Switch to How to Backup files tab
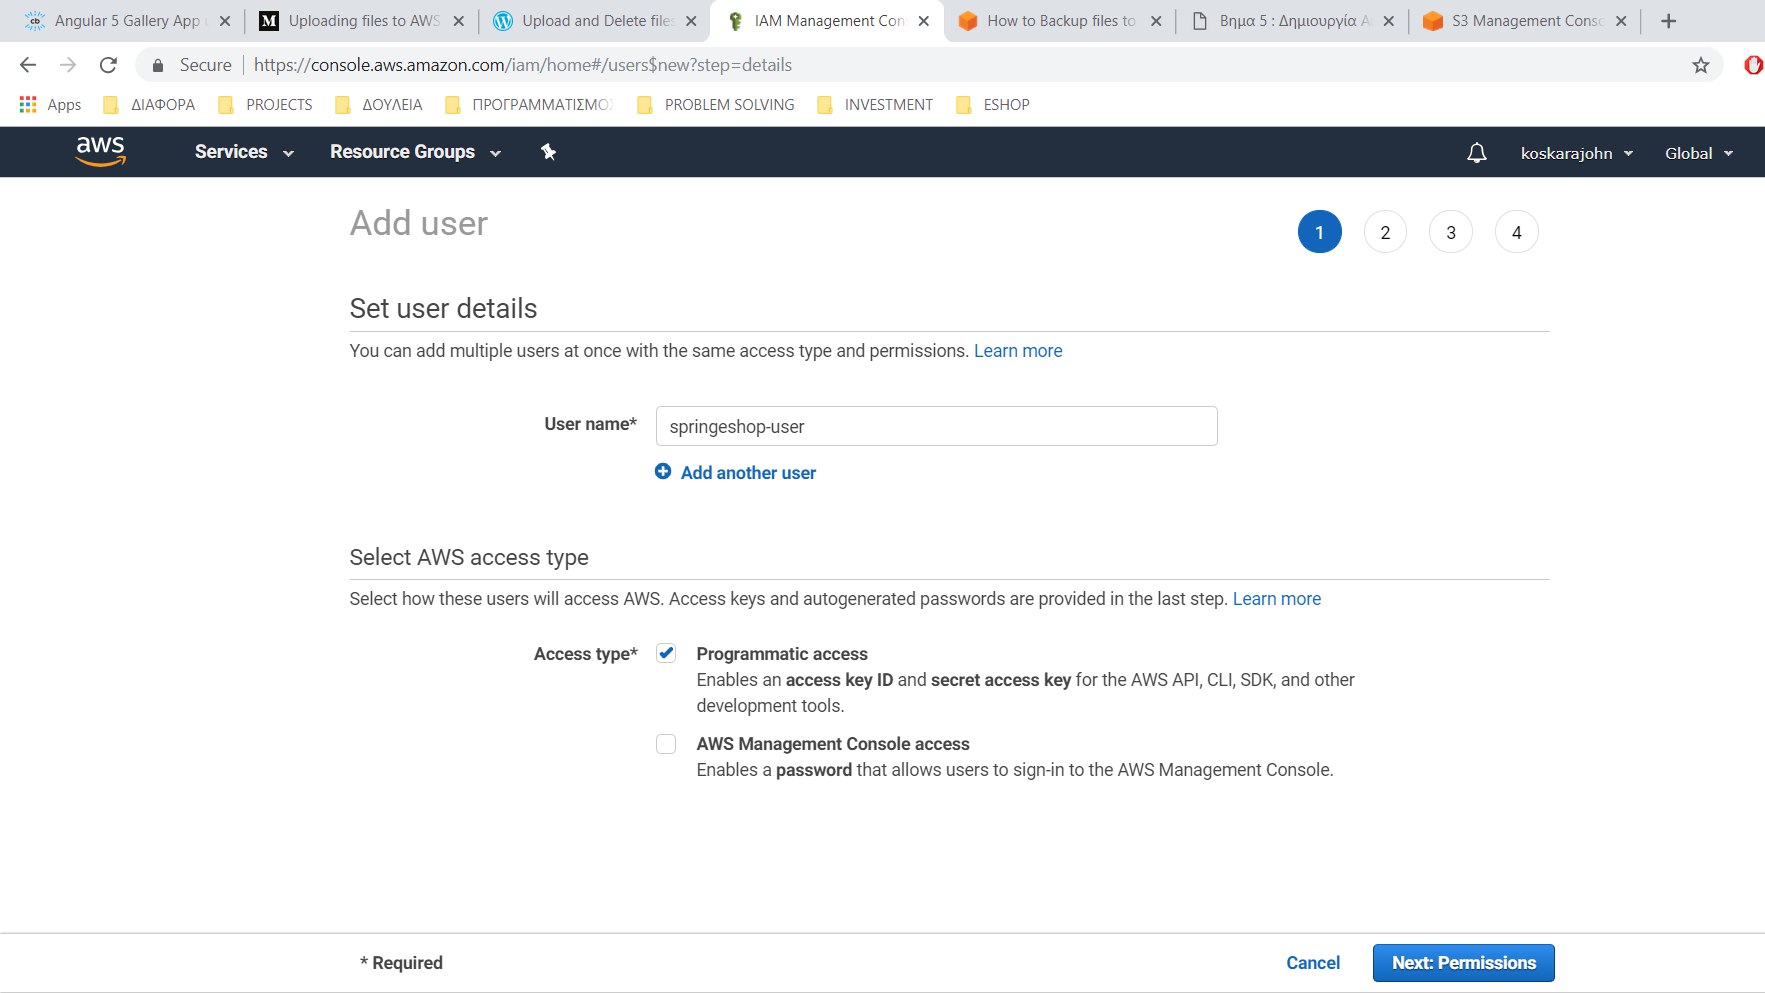The height and width of the screenshot is (993, 1765). tap(1060, 21)
